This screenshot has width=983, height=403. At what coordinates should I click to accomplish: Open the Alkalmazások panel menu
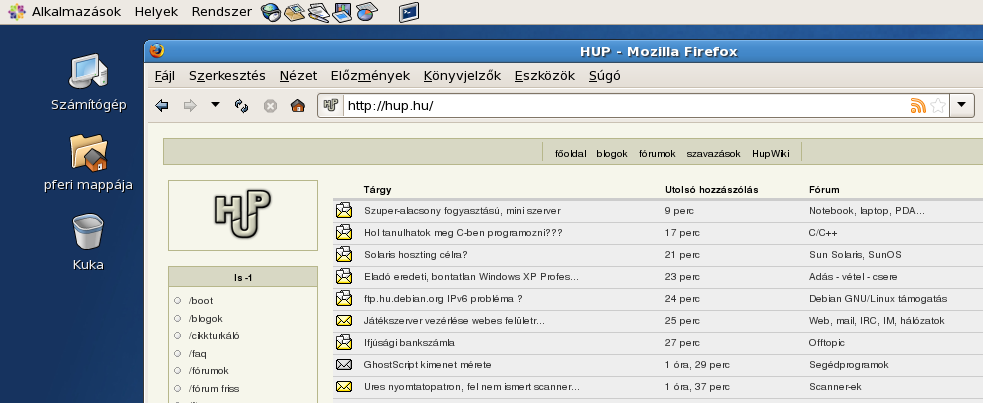[x=65, y=12]
